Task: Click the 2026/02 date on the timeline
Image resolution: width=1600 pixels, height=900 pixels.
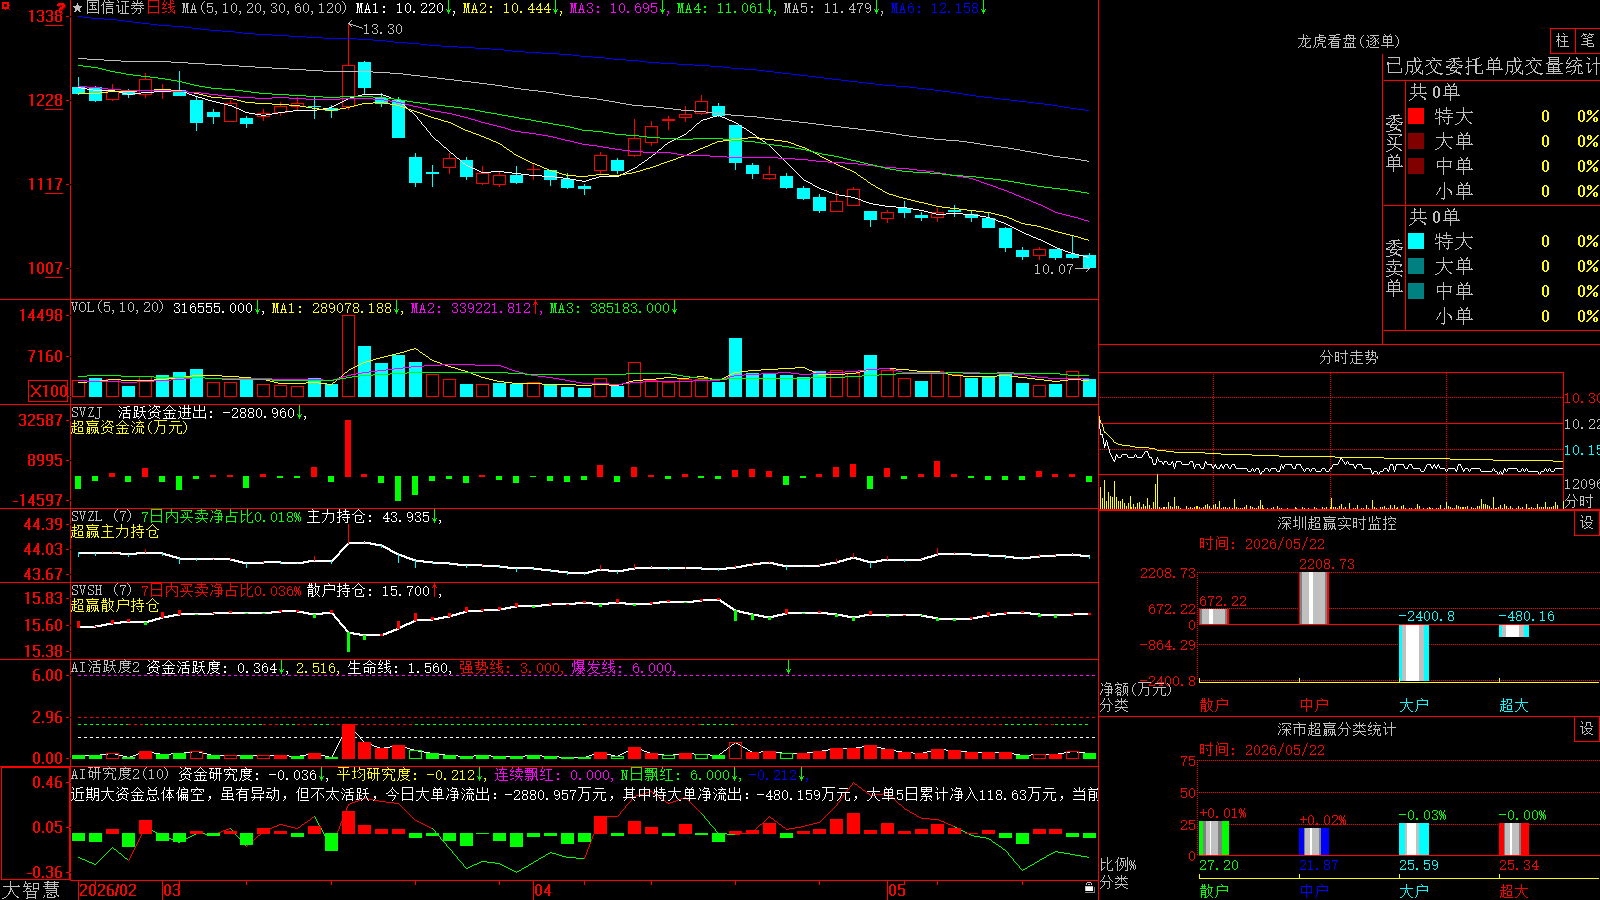Action: pyautogui.click(x=107, y=890)
